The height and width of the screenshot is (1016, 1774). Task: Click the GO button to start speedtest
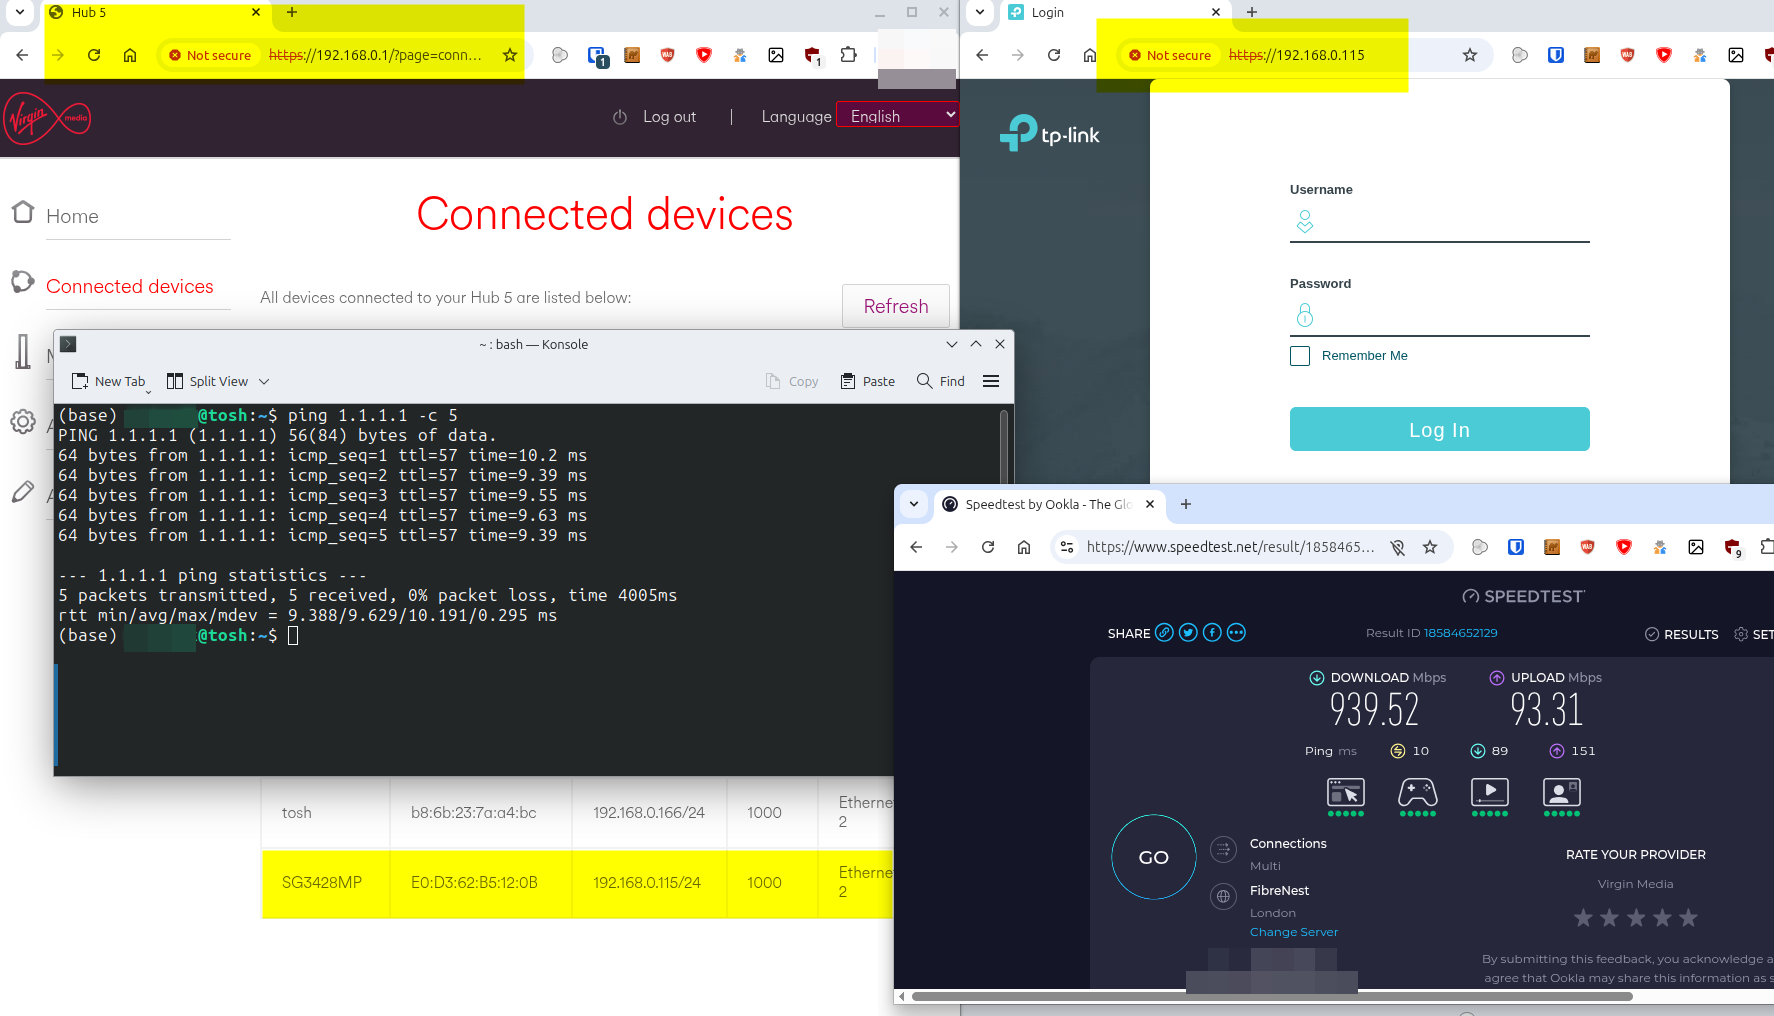coord(1154,857)
